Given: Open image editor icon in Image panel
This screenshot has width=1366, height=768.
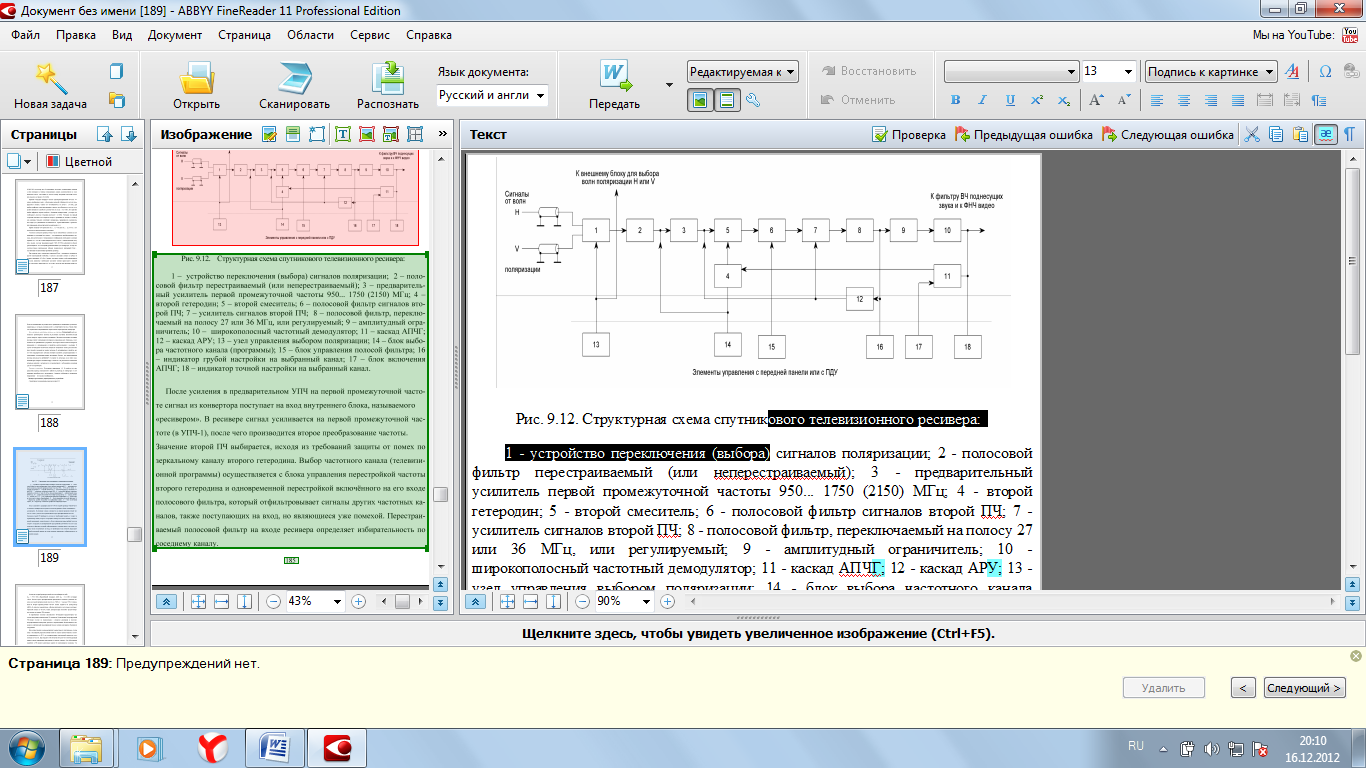Looking at the screenshot, I should tap(269, 134).
